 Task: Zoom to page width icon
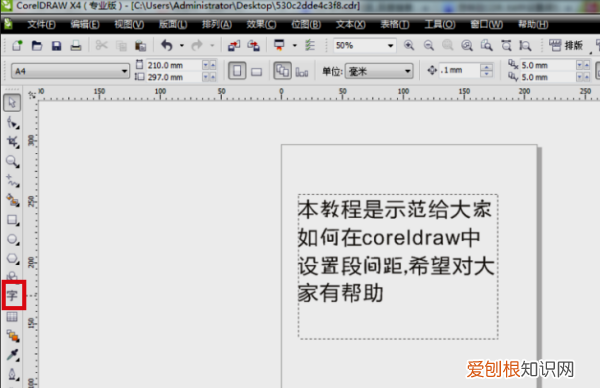[506, 46]
